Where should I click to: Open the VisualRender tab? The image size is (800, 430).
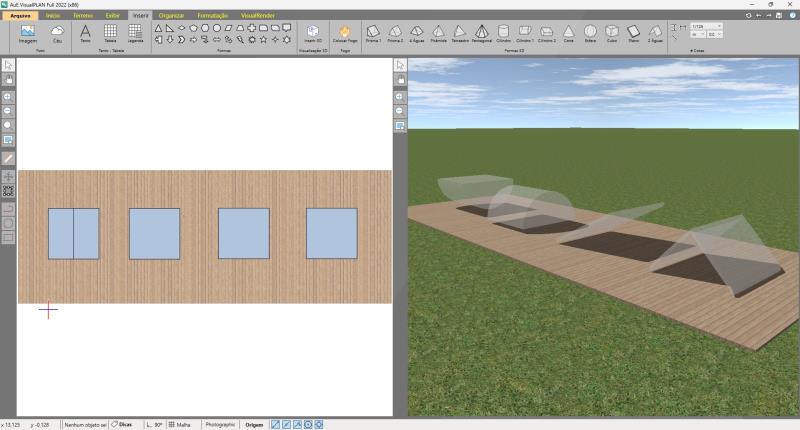click(x=258, y=15)
